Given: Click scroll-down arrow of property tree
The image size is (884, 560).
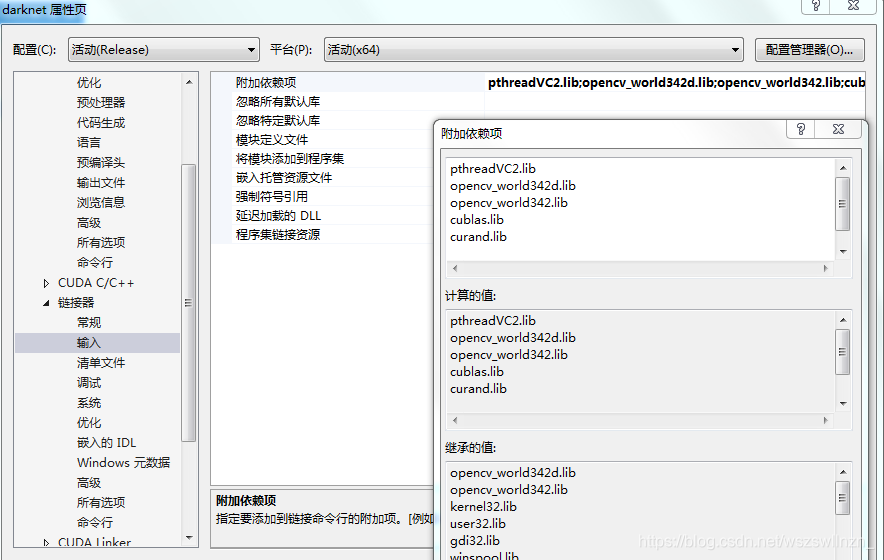Looking at the screenshot, I should (189, 538).
